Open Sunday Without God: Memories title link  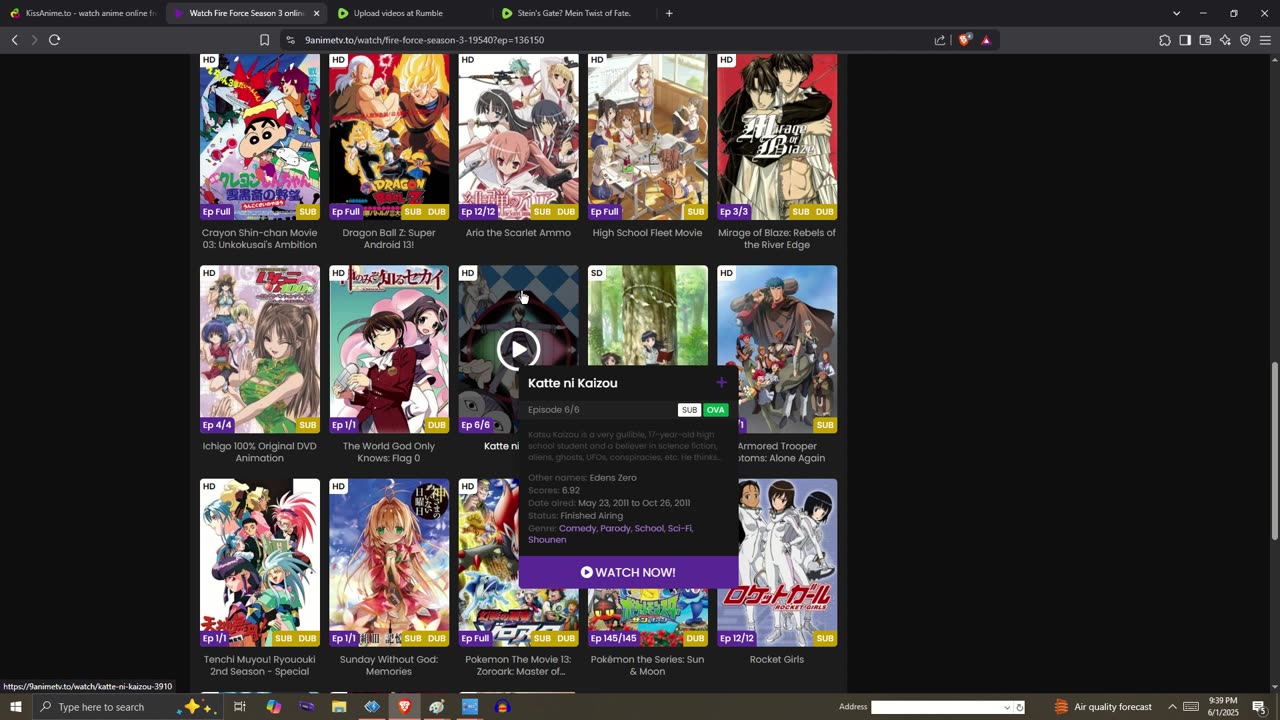click(389, 665)
